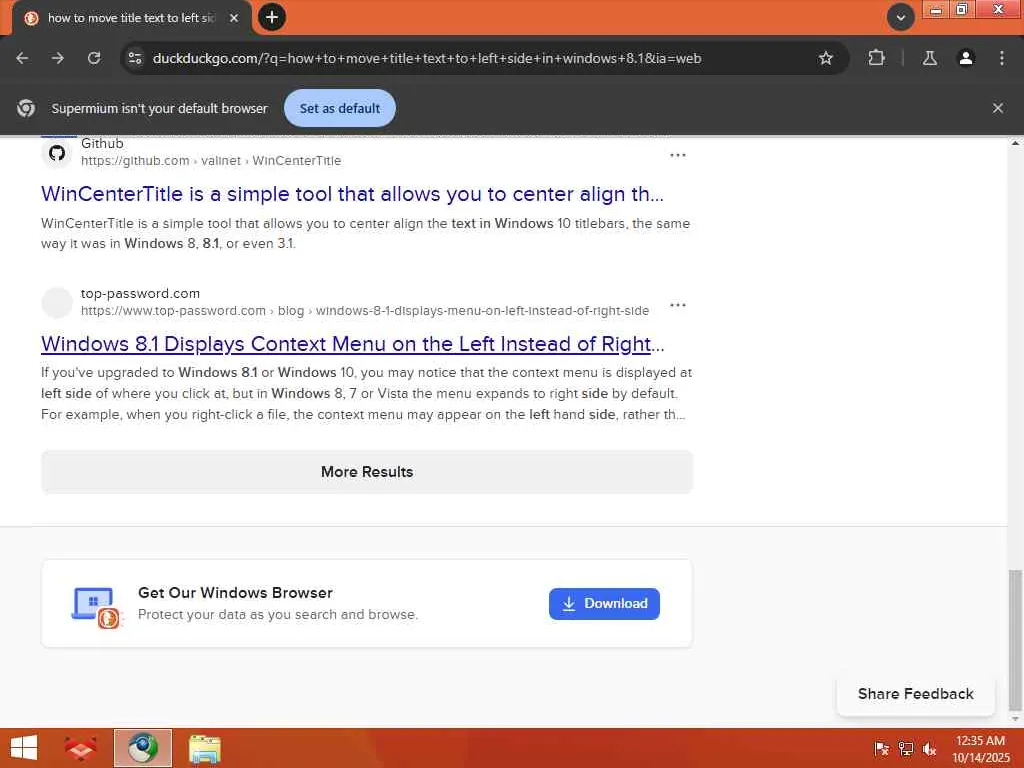This screenshot has height=768, width=1024.
Task: Click the Windows Browser promo laptop icon
Action: [96, 607]
